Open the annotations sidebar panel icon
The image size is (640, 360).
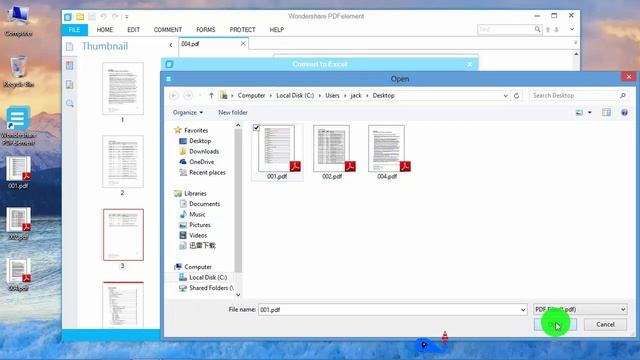70,84
